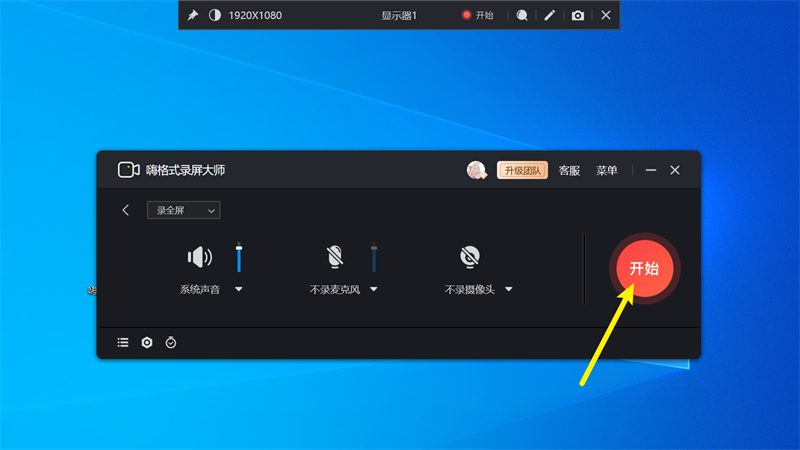Open the 菜单 menu
This screenshot has height=450, width=800.
607,170
